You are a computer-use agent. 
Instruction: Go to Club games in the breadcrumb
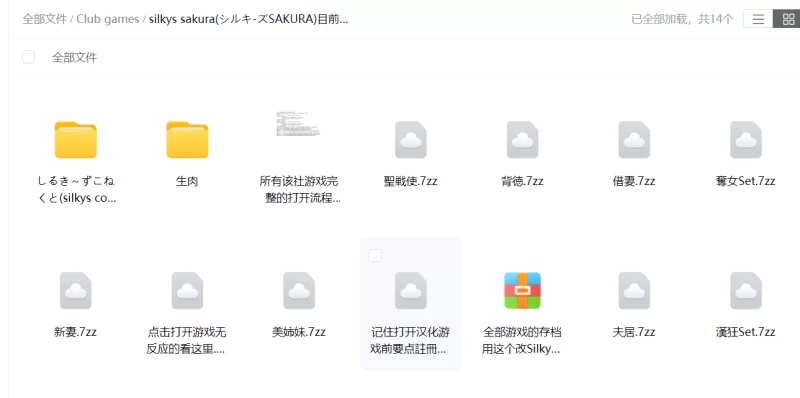pyautogui.click(x=108, y=19)
